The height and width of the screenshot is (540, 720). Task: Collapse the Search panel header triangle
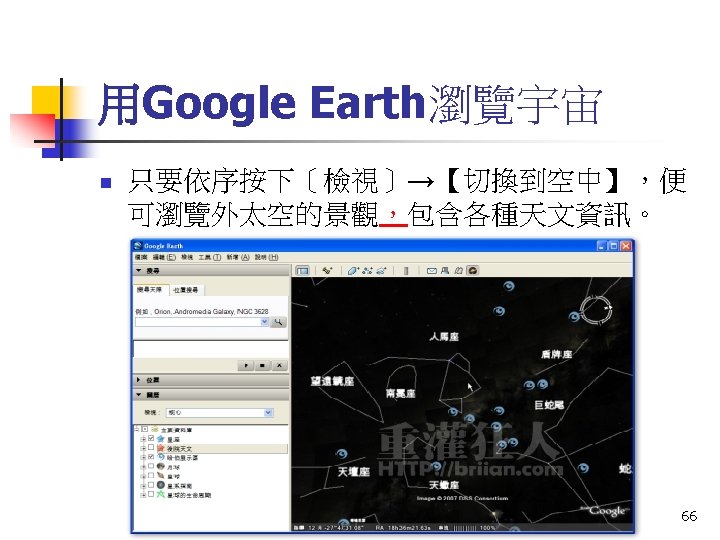tap(139, 270)
